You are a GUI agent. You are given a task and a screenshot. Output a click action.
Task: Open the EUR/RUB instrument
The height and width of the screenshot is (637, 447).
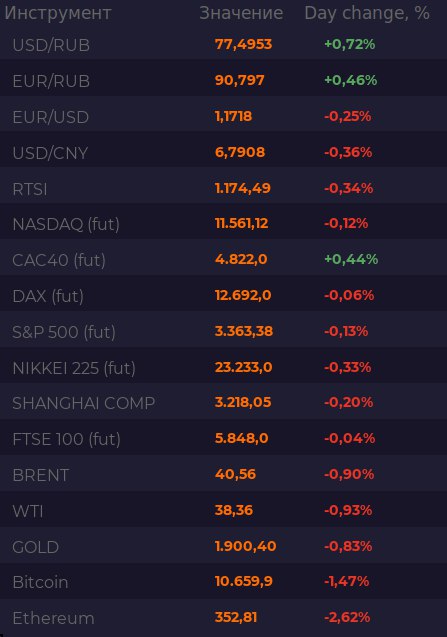click(51, 81)
